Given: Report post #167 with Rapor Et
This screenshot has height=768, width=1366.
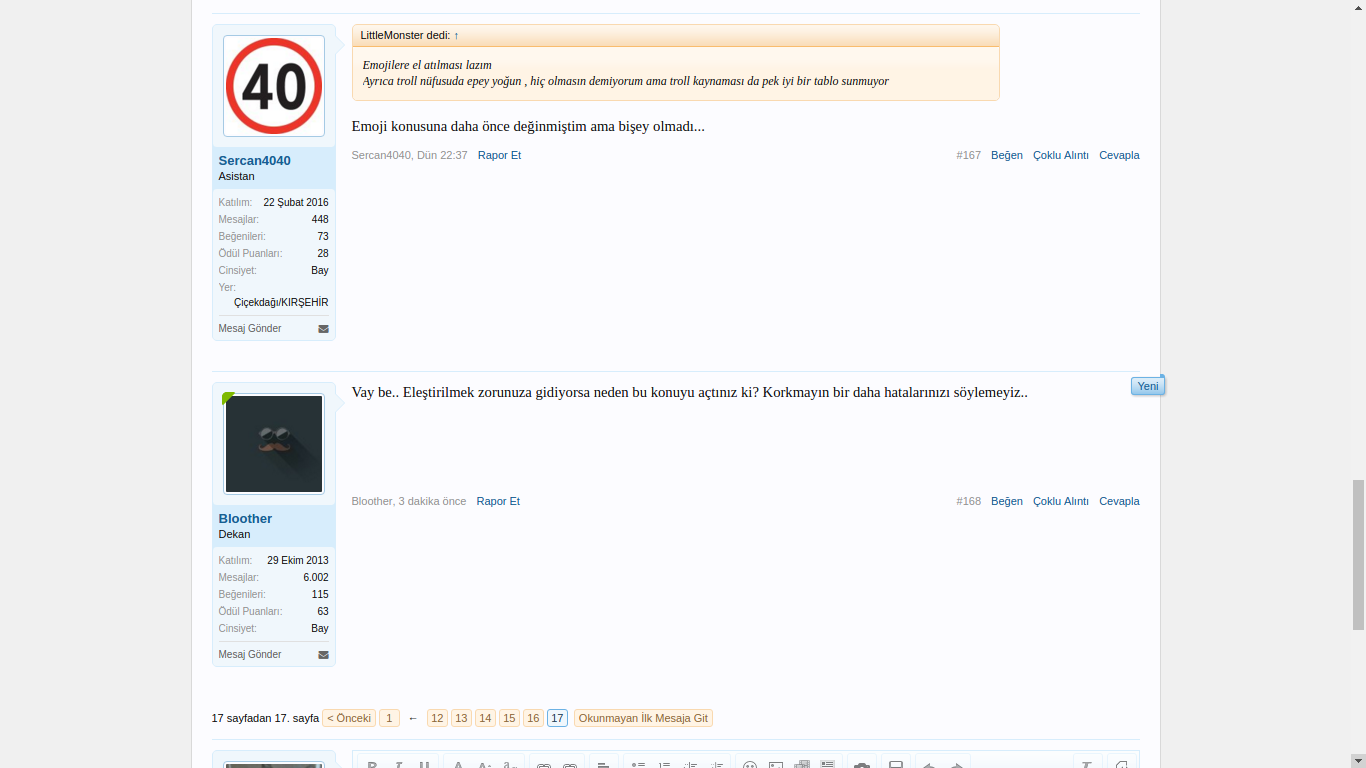Looking at the screenshot, I should click(x=499, y=155).
